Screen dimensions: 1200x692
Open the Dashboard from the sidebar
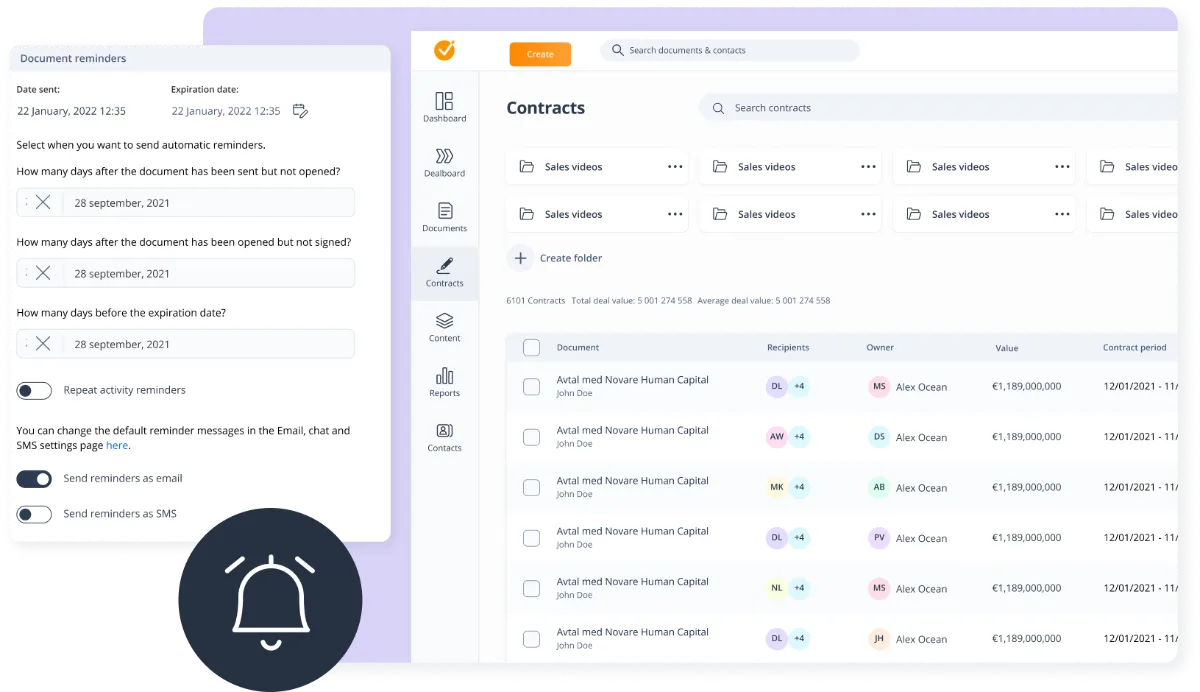pyautogui.click(x=444, y=106)
